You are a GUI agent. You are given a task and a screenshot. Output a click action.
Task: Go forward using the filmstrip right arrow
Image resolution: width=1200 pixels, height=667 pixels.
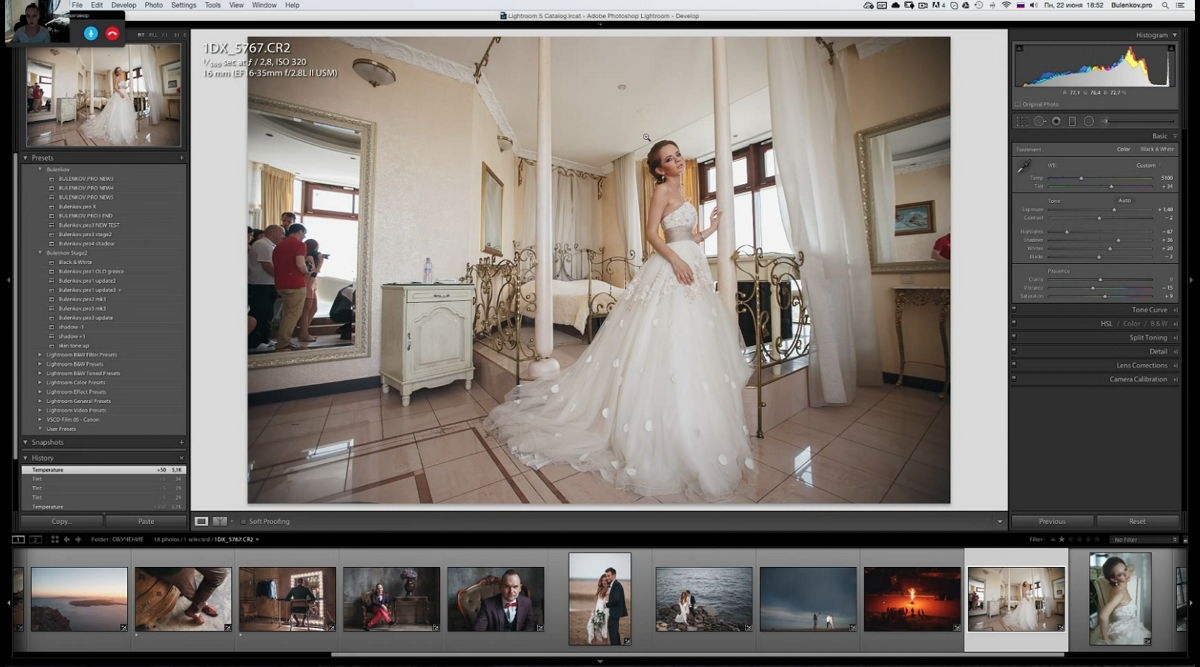tap(77, 539)
